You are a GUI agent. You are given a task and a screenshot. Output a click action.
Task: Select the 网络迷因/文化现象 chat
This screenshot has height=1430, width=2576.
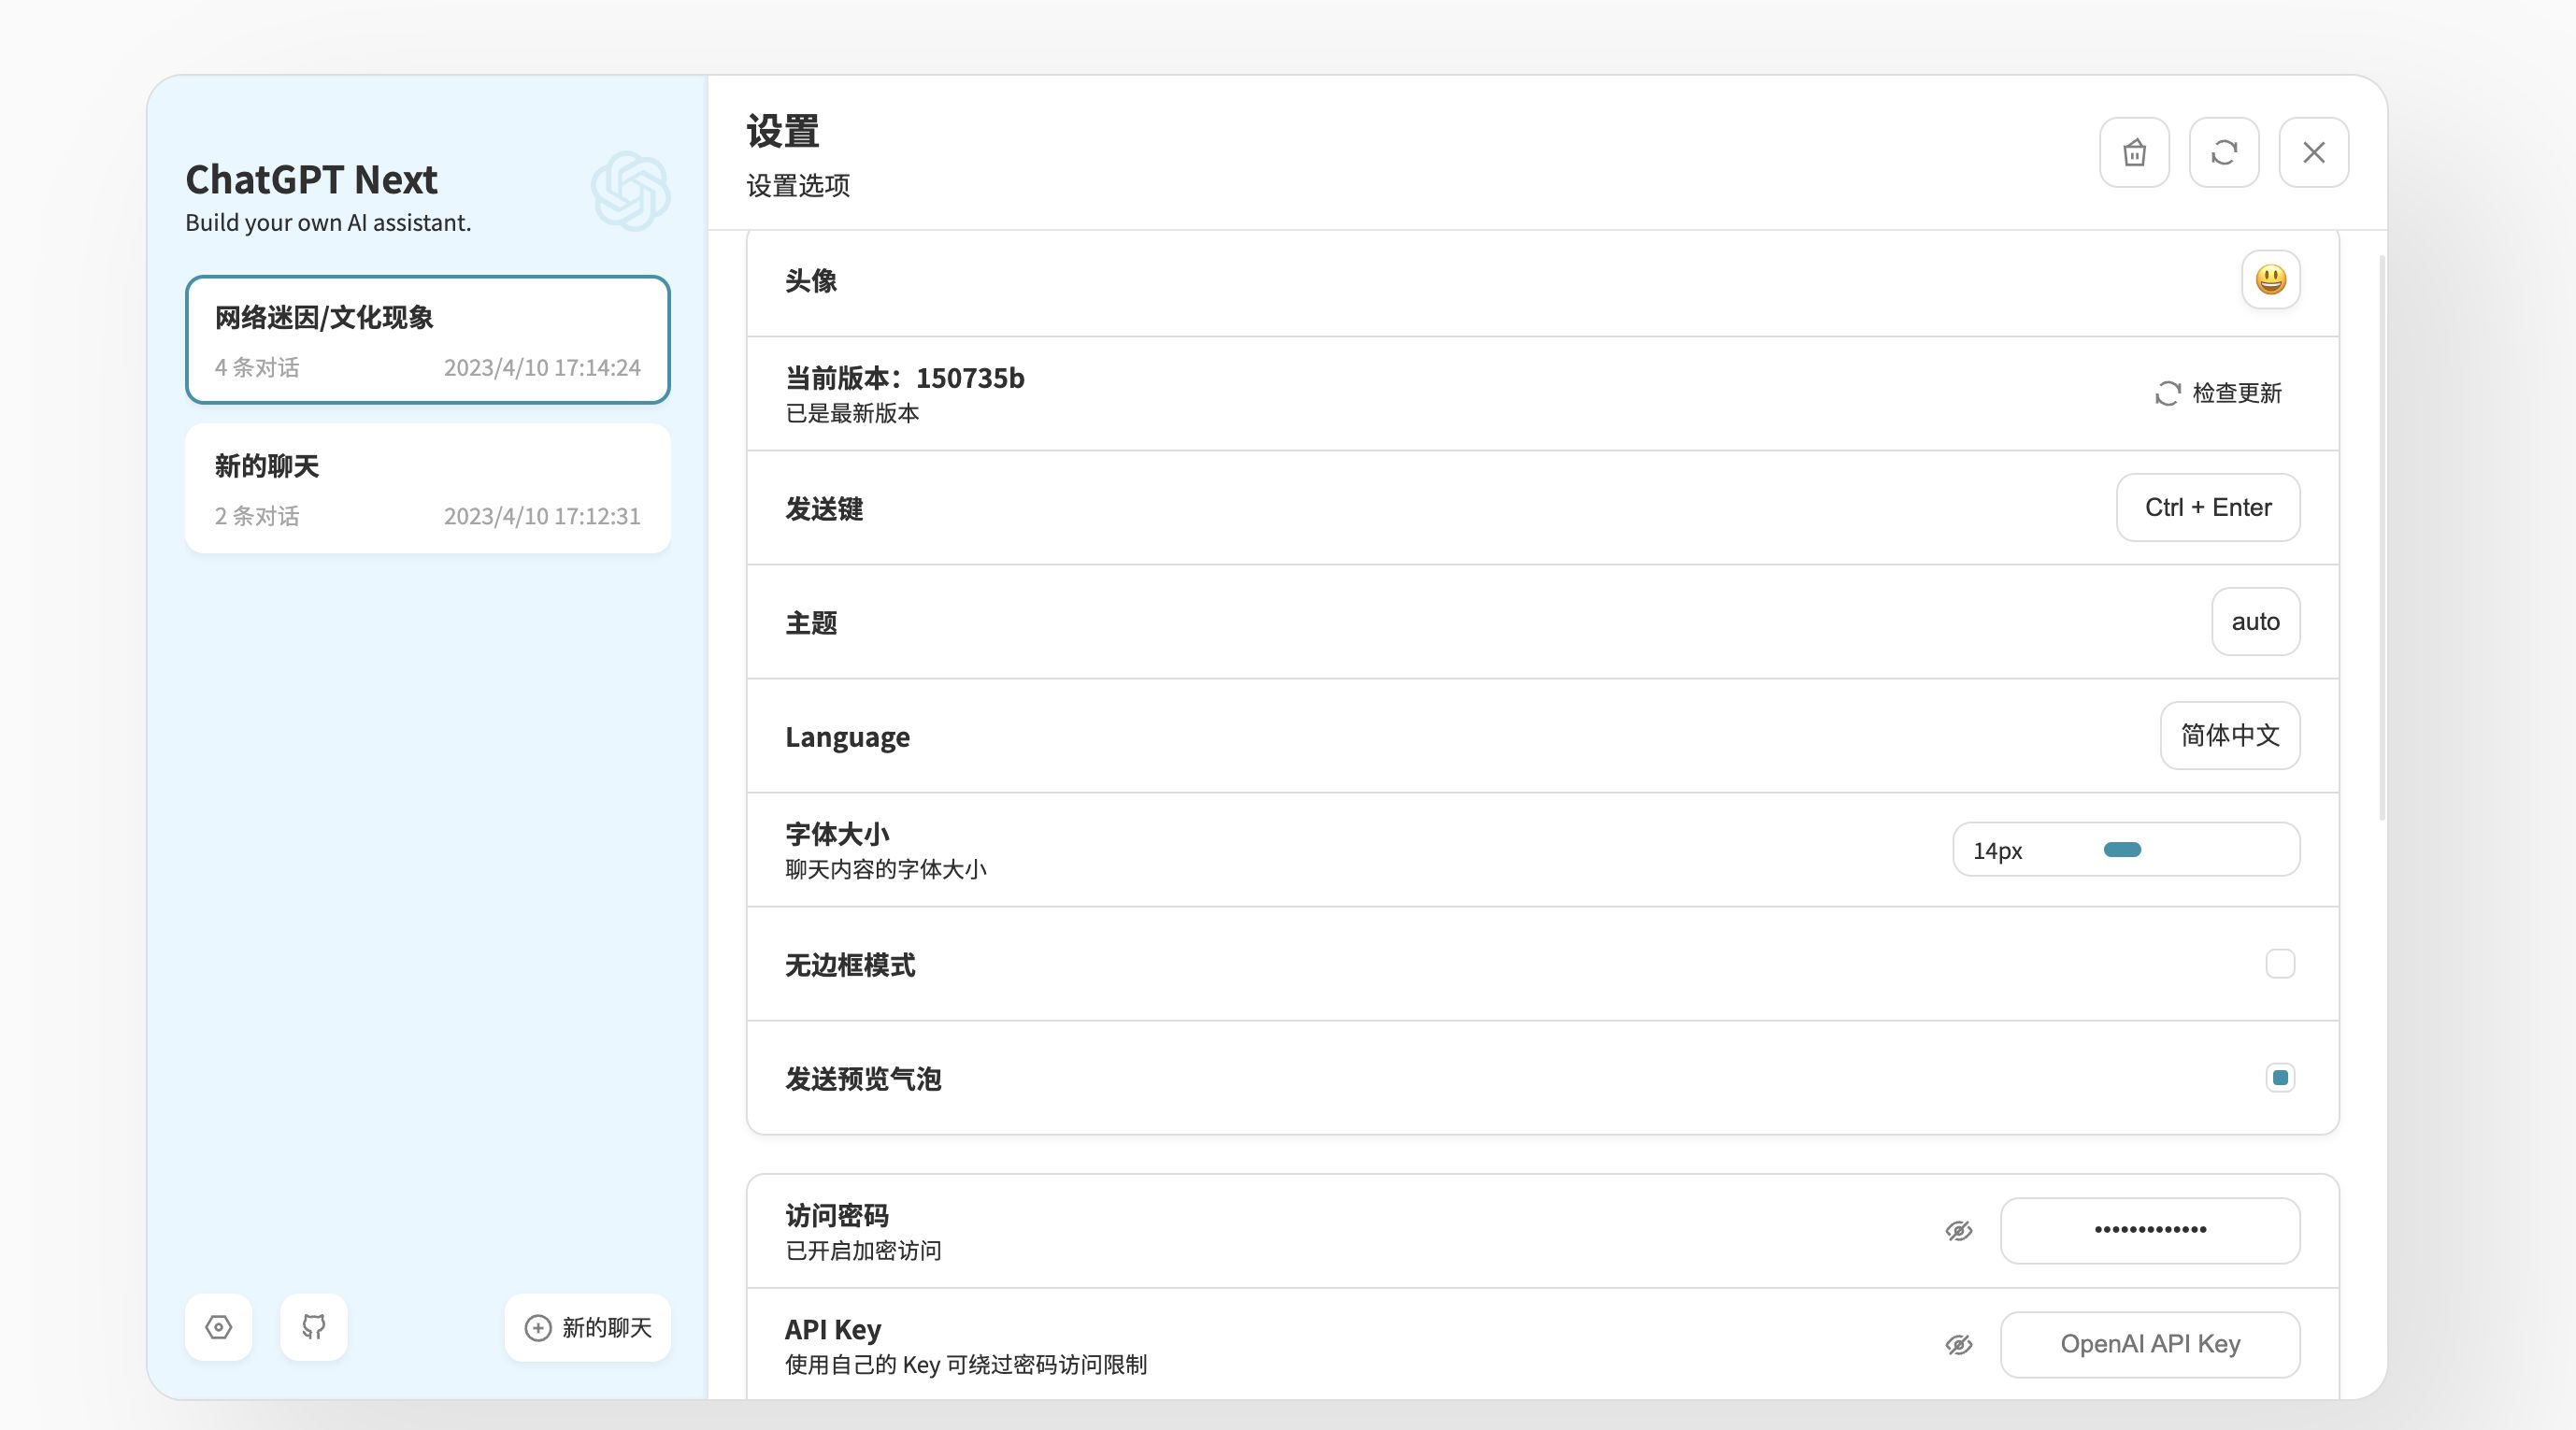pos(427,340)
